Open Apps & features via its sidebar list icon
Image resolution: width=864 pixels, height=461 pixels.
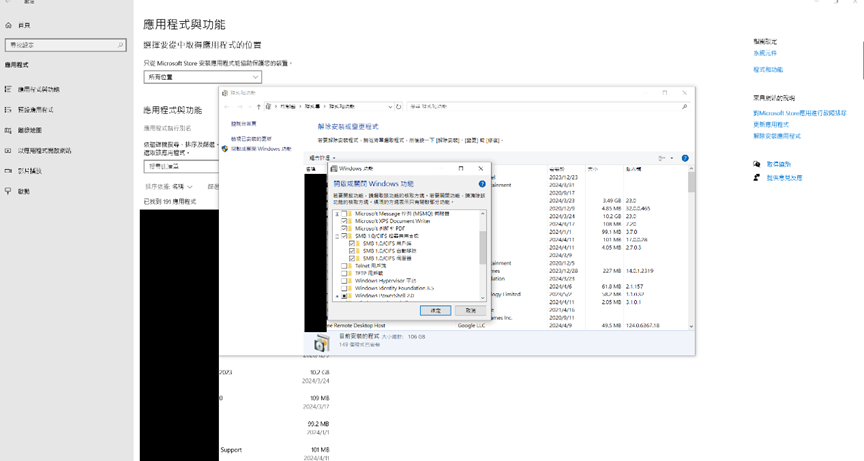(8, 89)
